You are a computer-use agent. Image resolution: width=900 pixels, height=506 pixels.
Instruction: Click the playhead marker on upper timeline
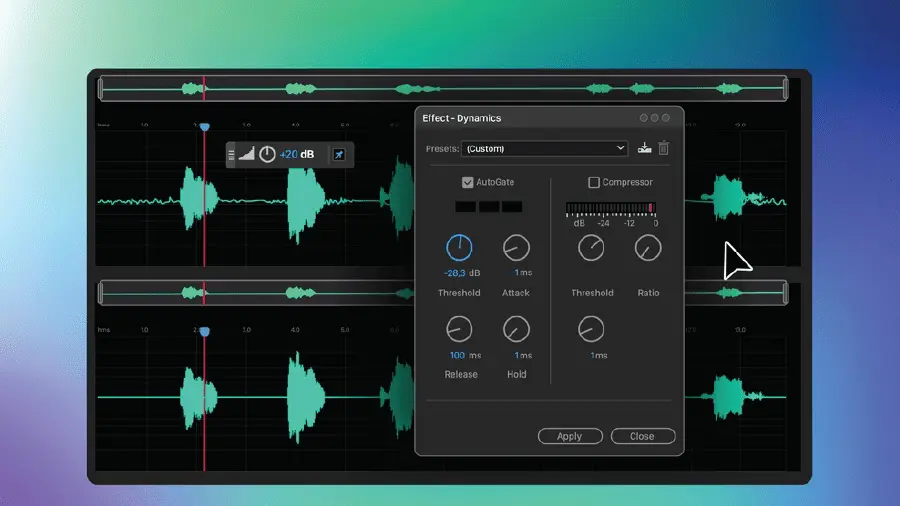tap(204, 127)
